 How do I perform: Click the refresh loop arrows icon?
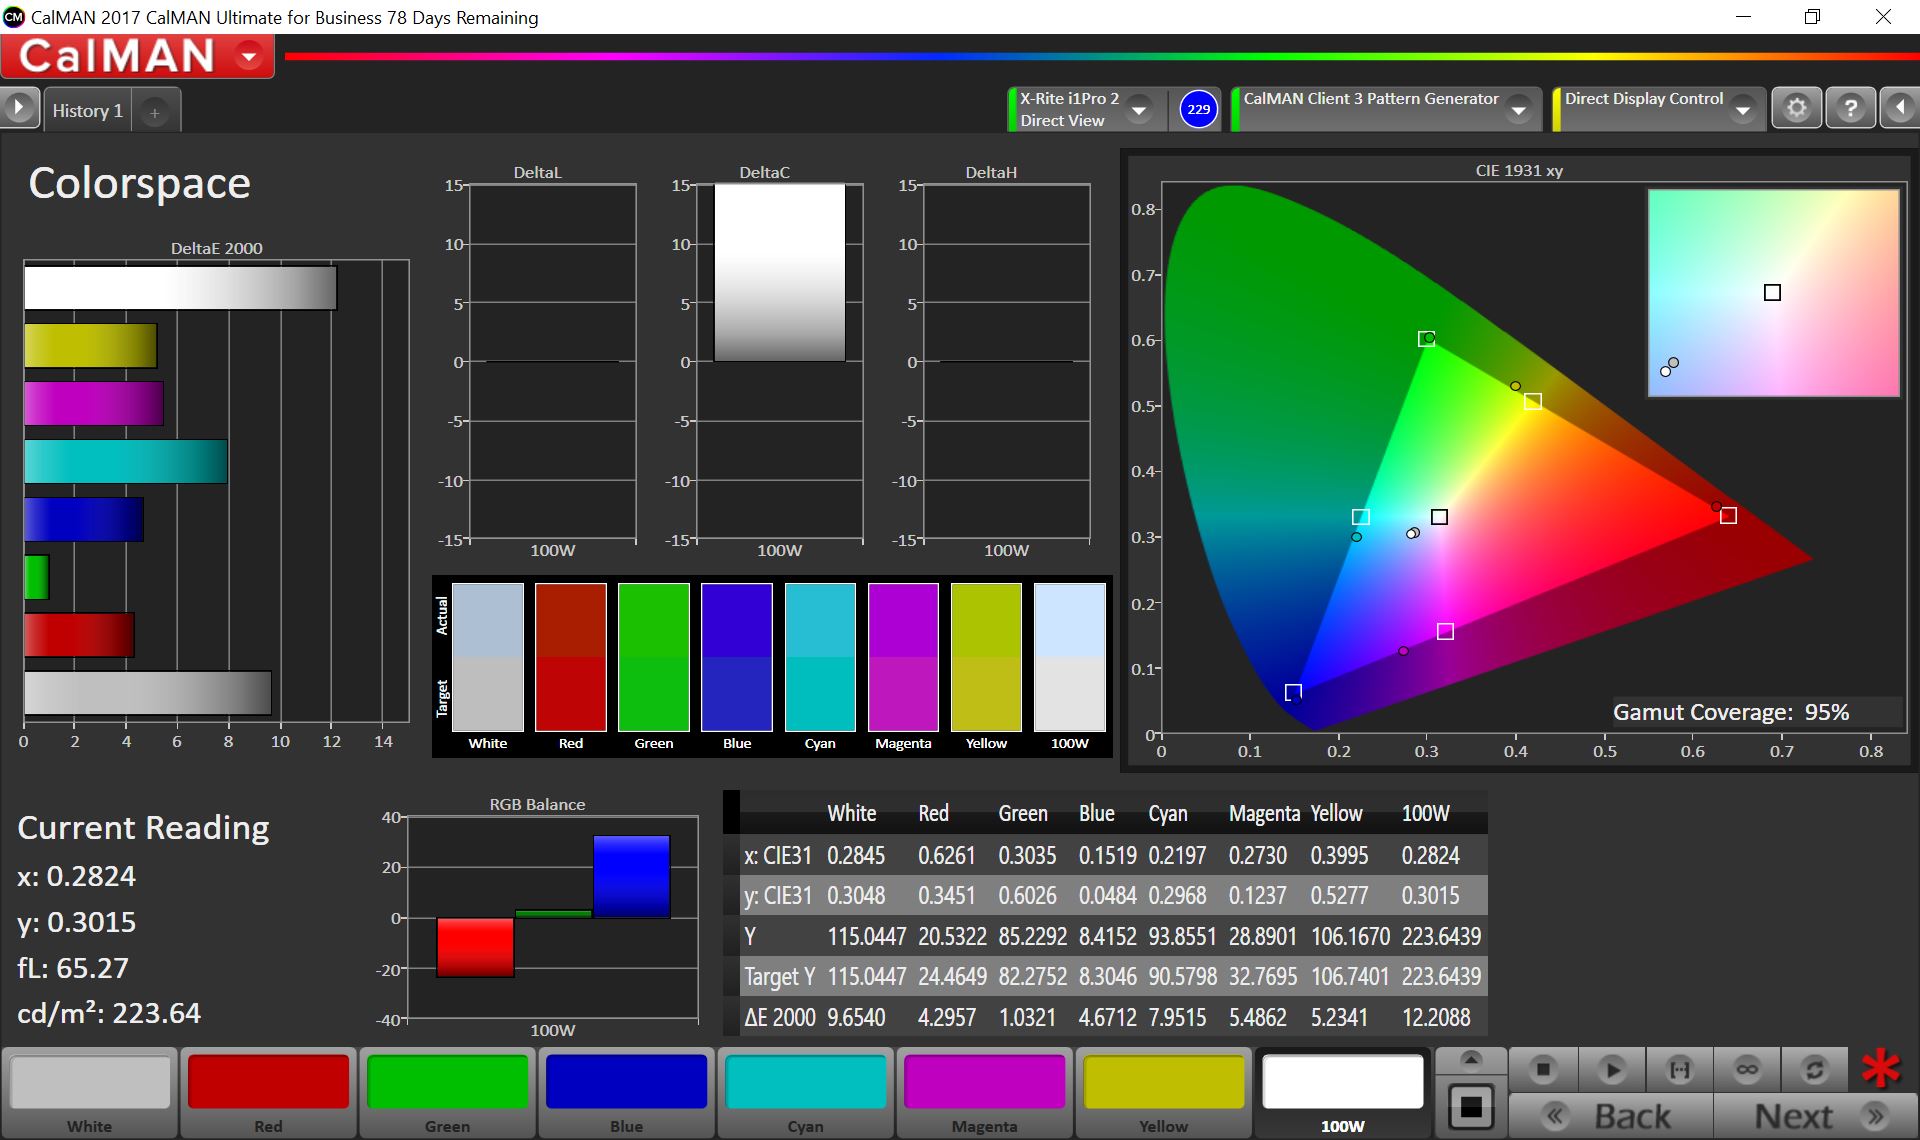(x=1814, y=1070)
